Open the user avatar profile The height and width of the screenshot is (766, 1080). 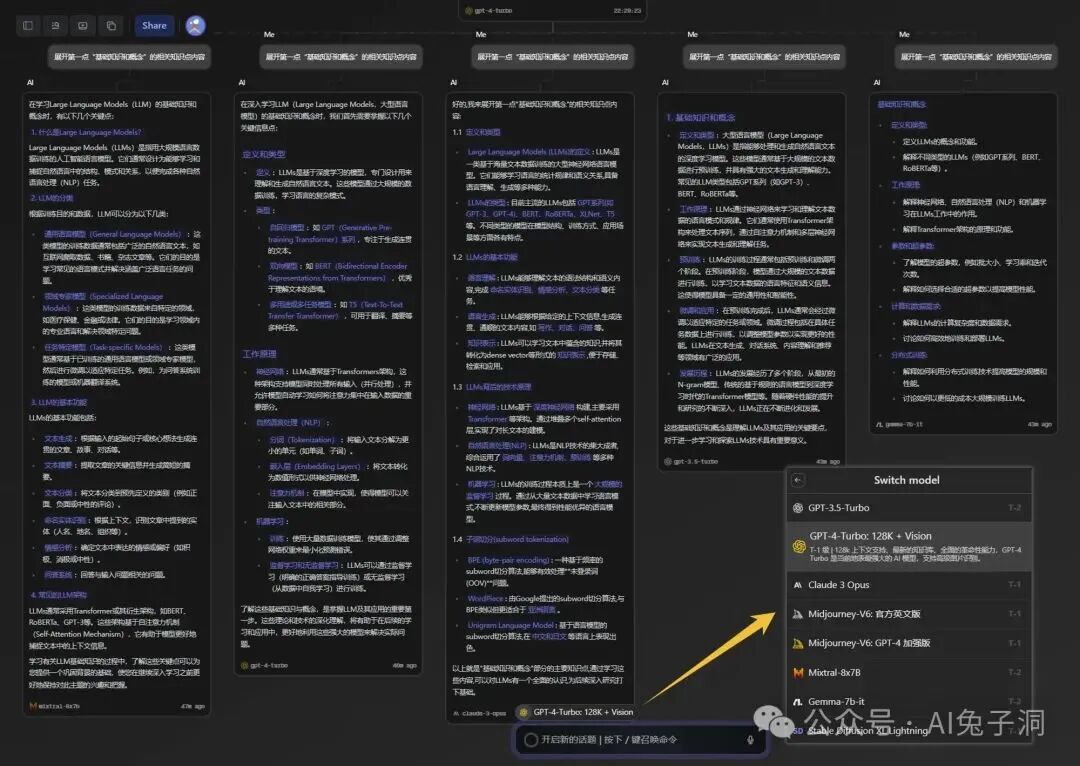(x=196, y=25)
